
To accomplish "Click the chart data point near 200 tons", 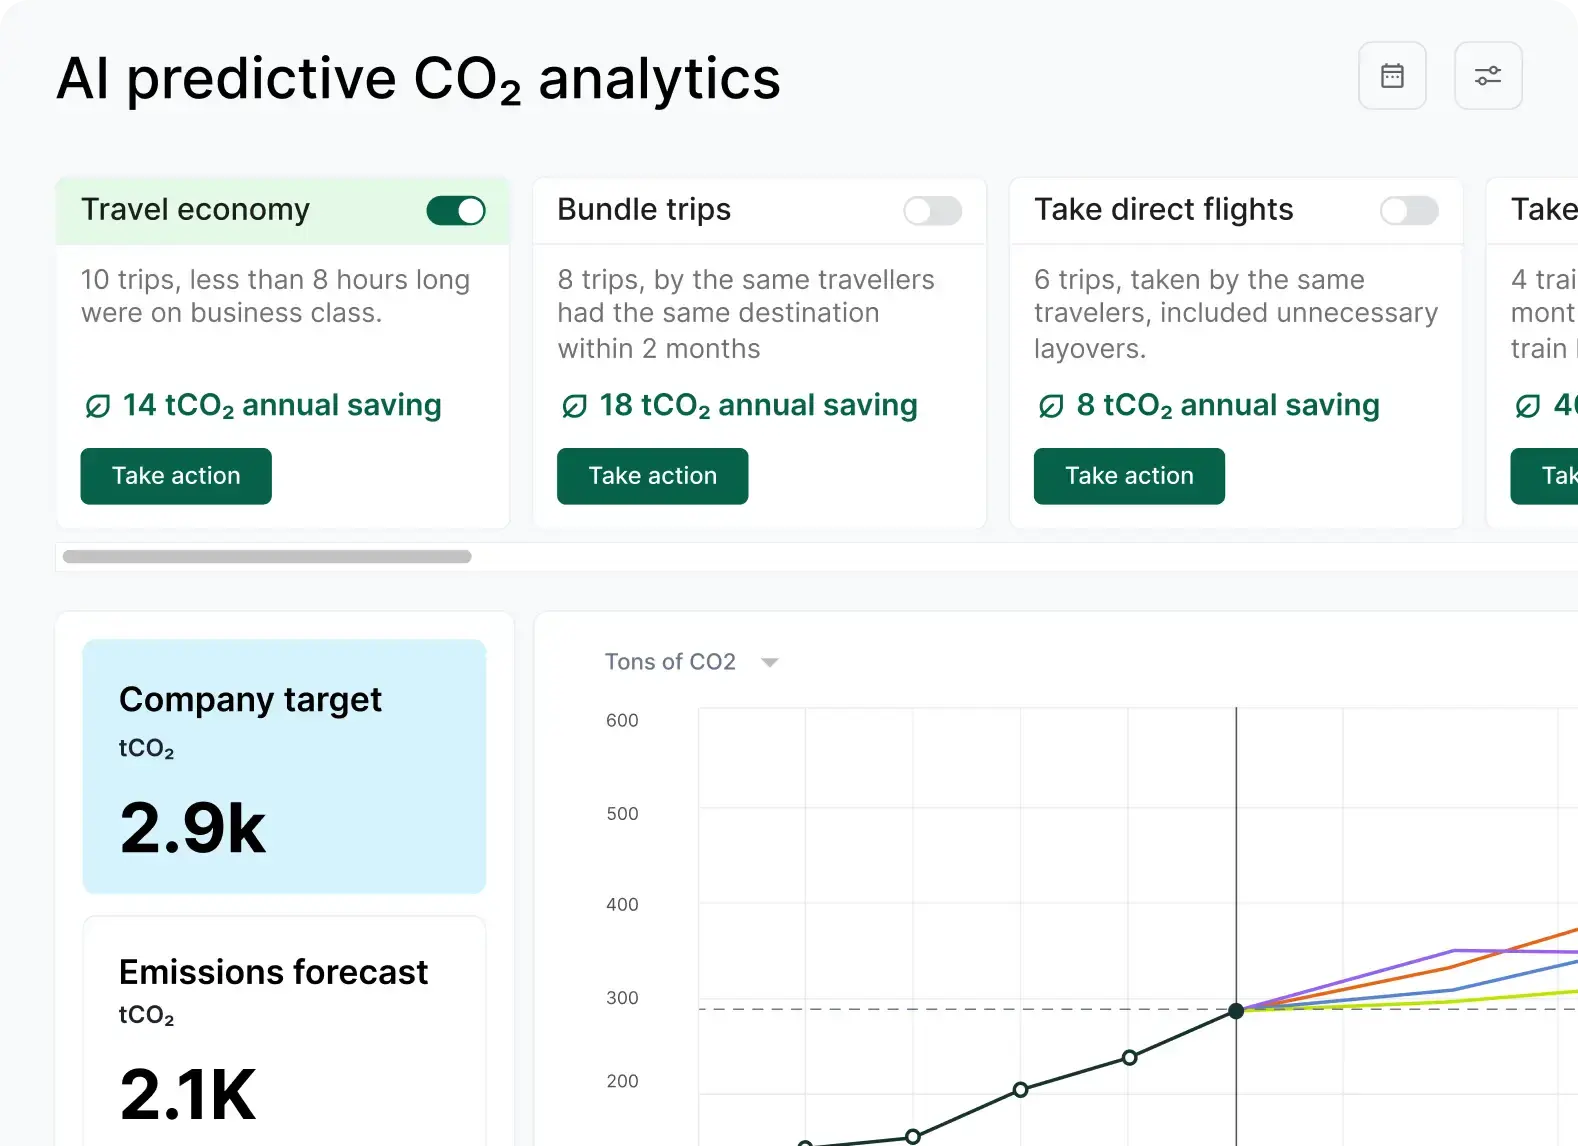I will (1020, 1090).
